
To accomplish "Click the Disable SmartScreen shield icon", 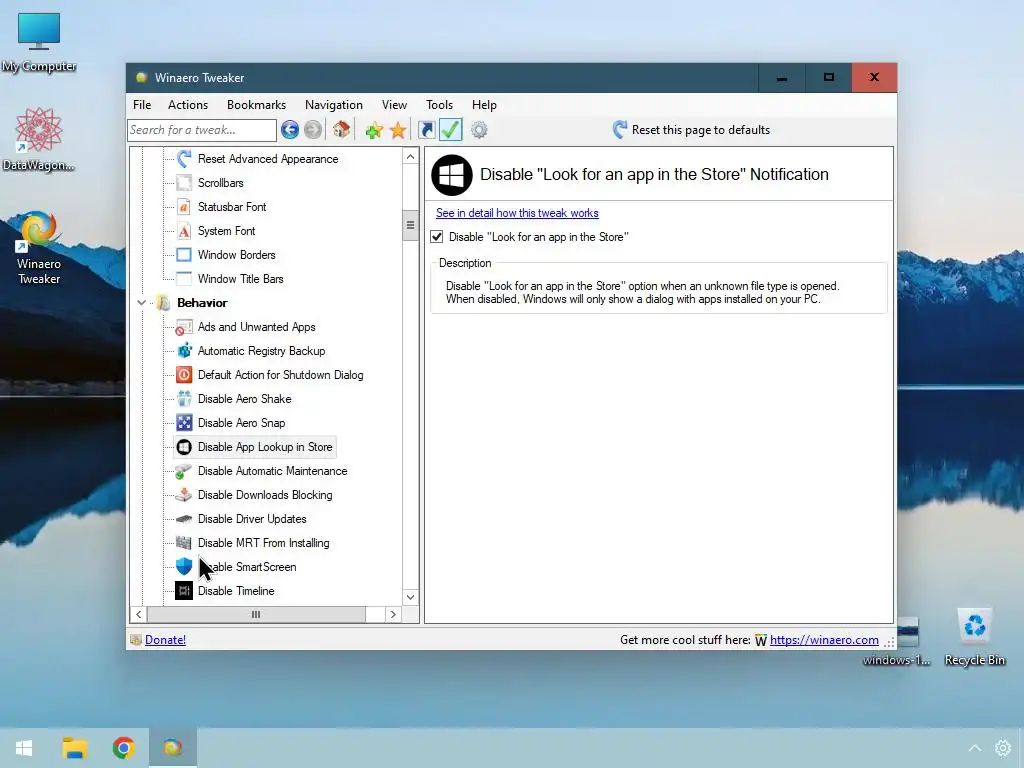I will click(x=184, y=567).
